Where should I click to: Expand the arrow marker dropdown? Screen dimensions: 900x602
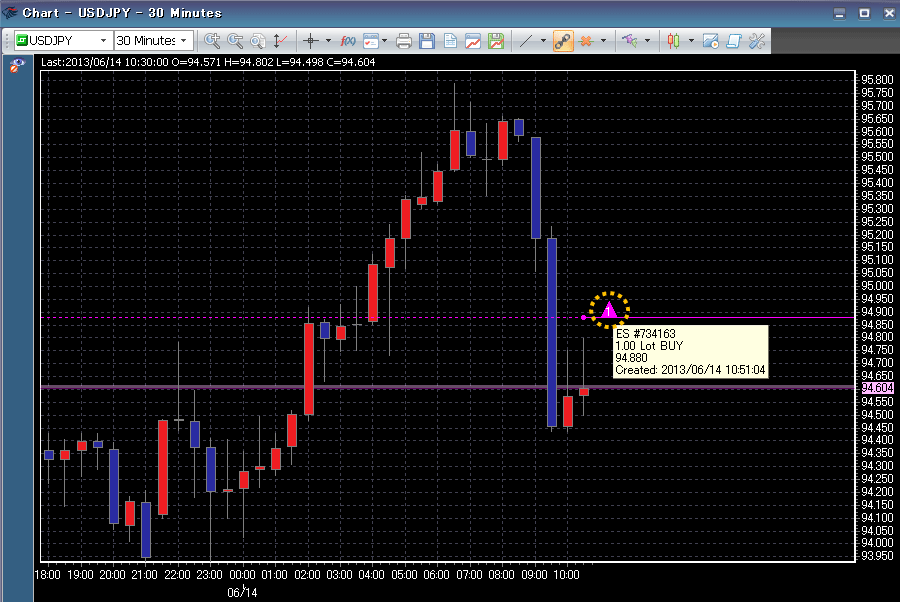(647, 41)
